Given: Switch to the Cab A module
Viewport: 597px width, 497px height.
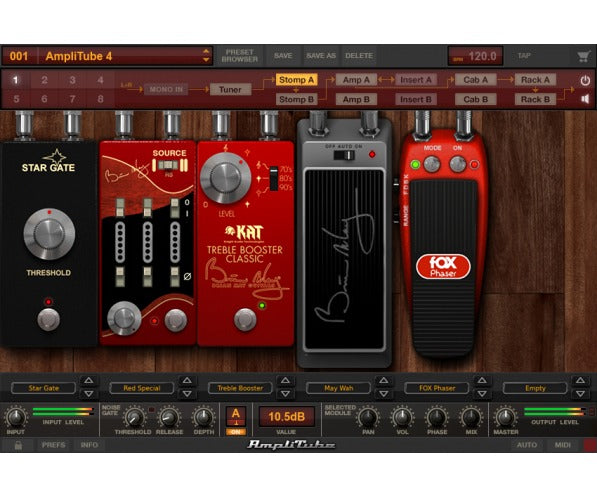Looking at the screenshot, I should pos(476,80).
